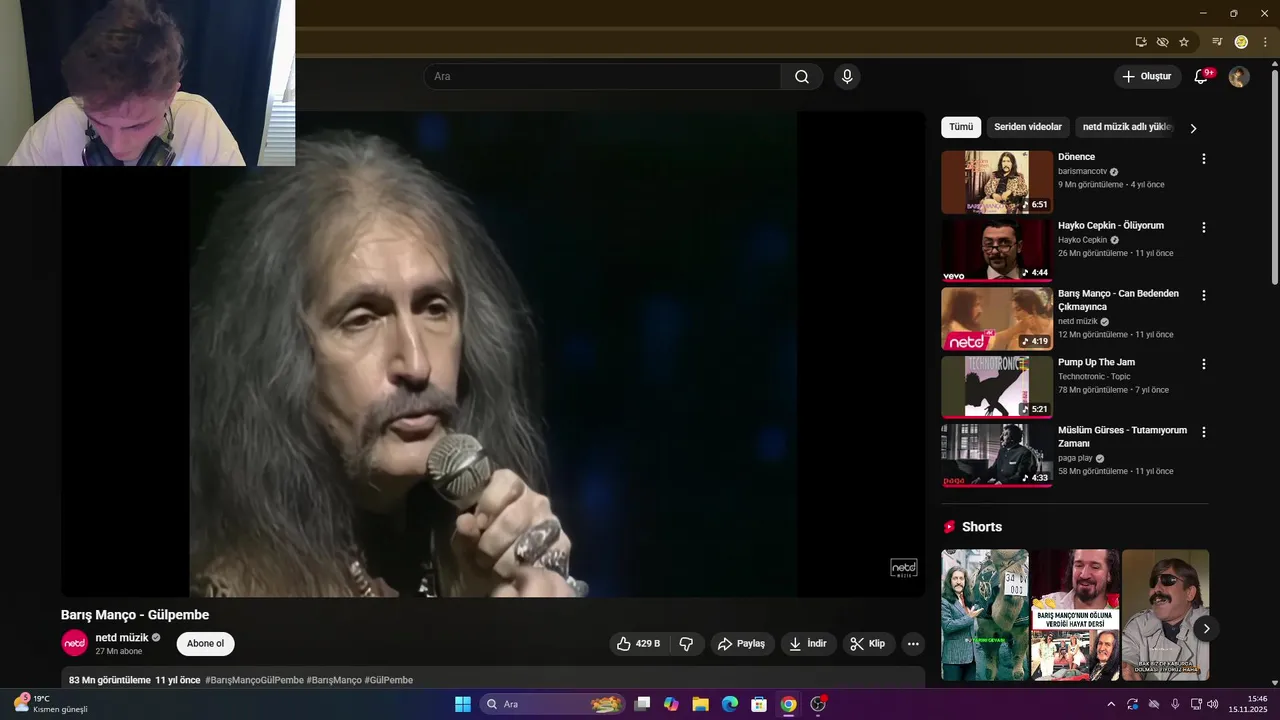Open the Short about Barış Manço'nun oğluna
The image size is (1280, 720).
(x=1075, y=615)
